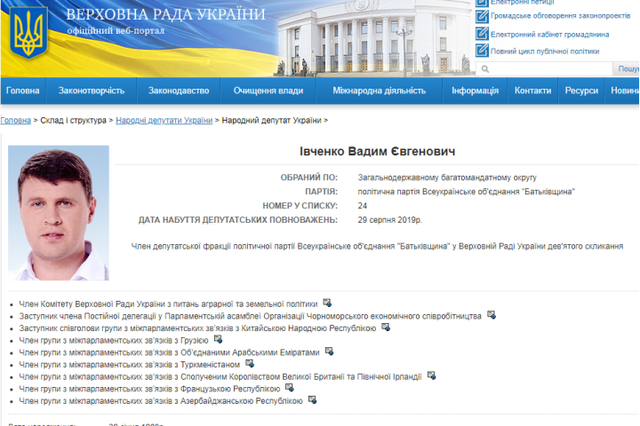Click the Головна breadcrumb link
The image size is (640, 426).
pyautogui.click(x=15, y=120)
